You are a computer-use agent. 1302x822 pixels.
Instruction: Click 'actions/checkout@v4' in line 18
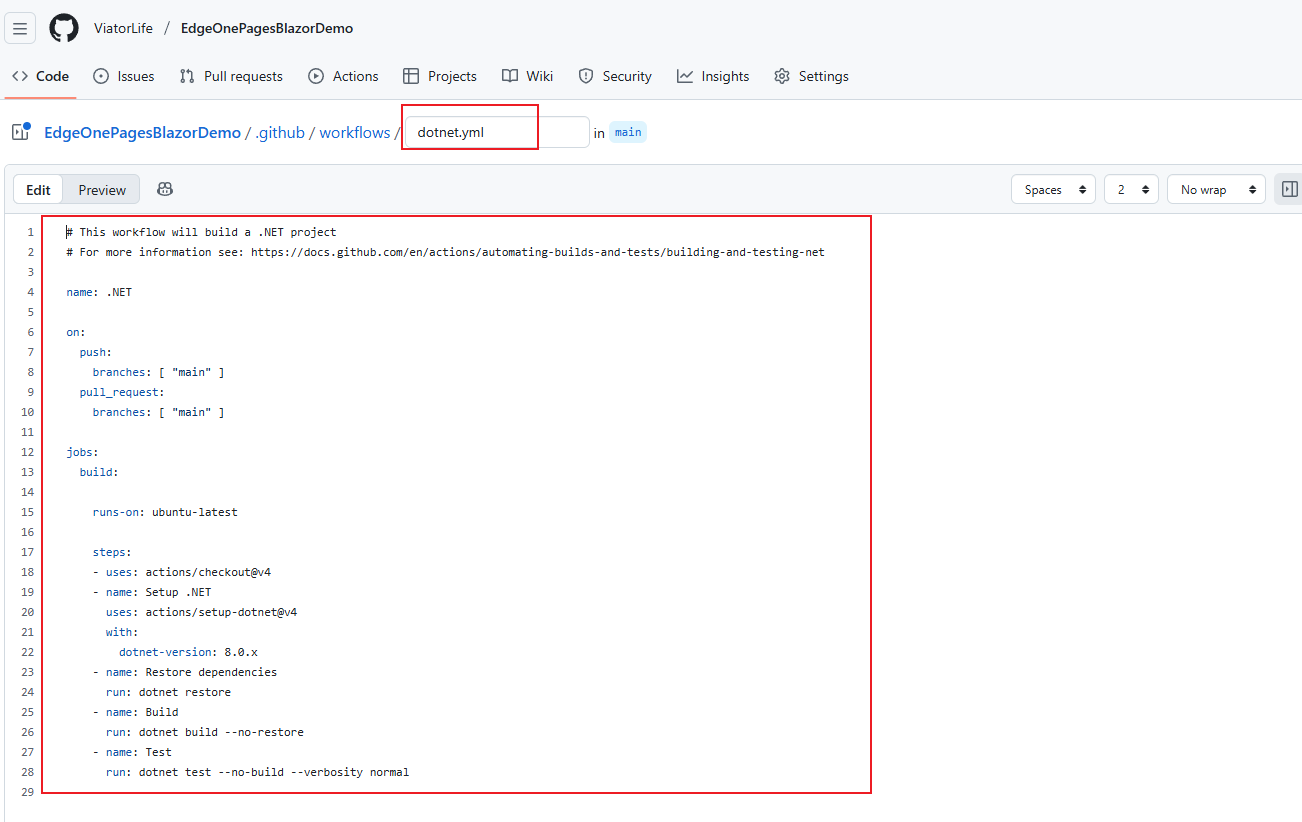(208, 572)
